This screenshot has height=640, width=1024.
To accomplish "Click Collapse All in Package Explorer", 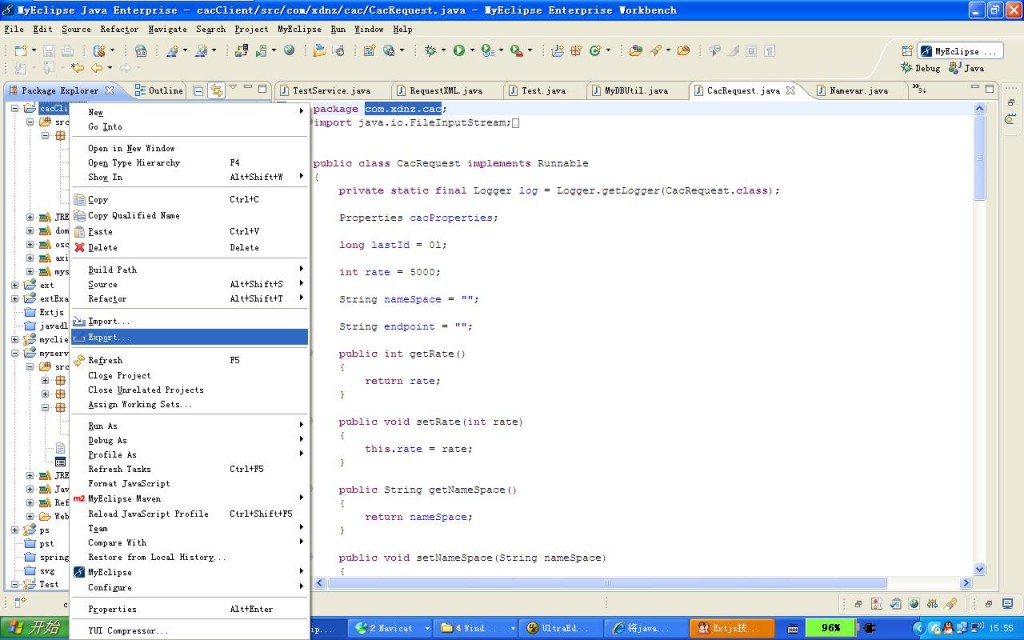I will point(198,90).
